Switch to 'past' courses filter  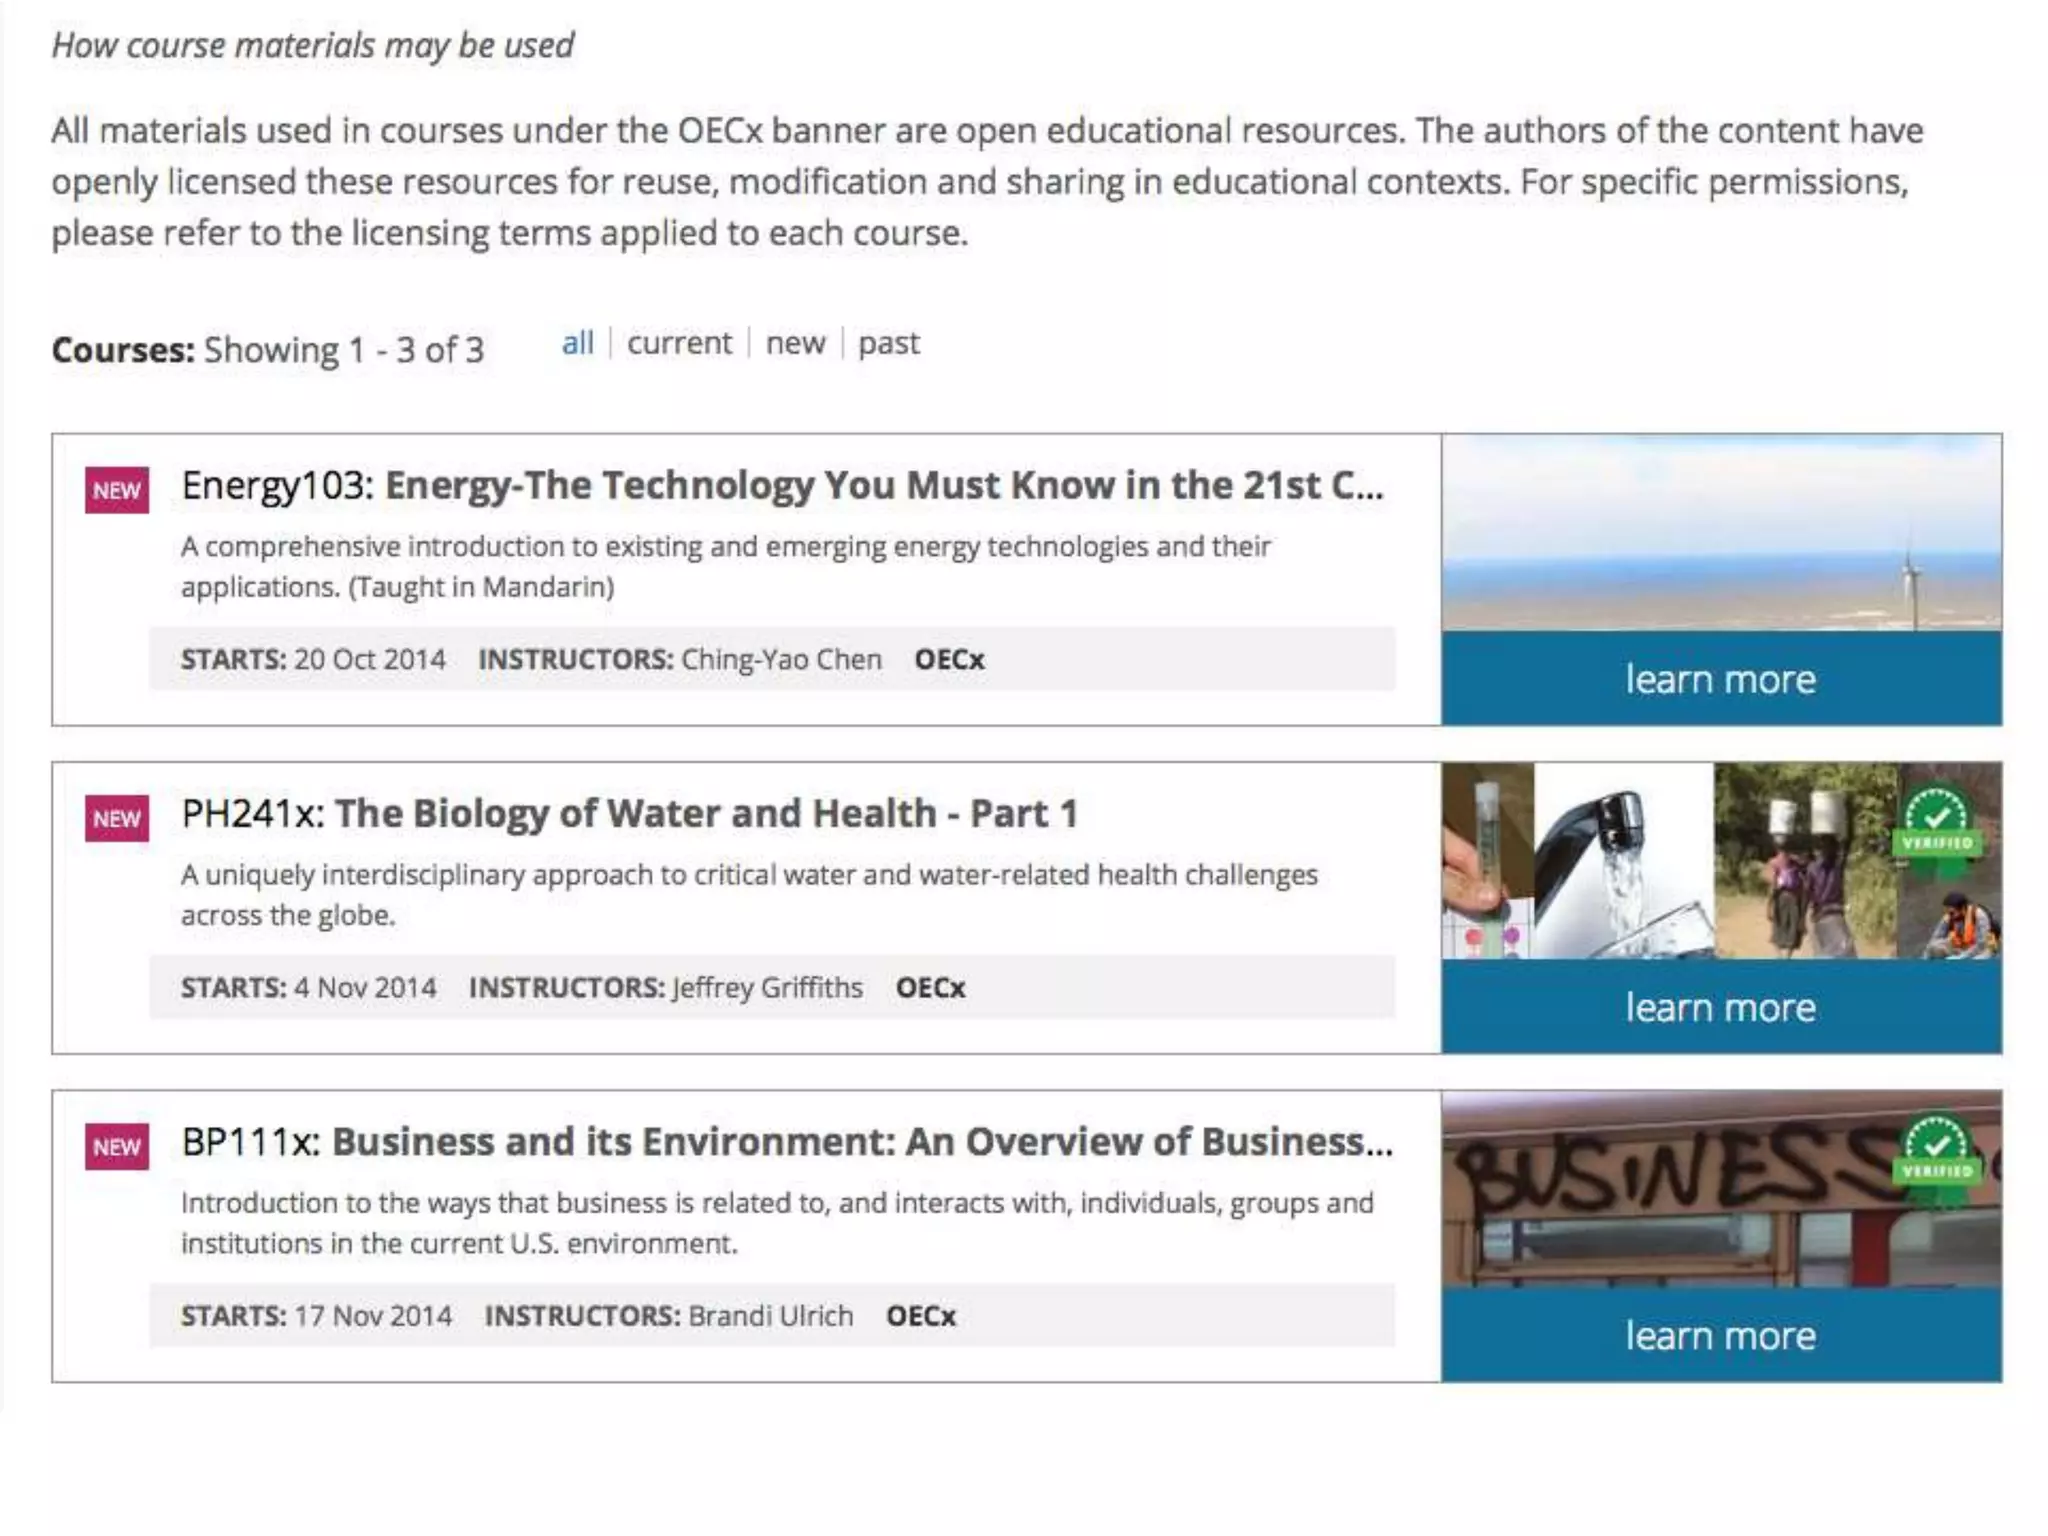(x=888, y=343)
